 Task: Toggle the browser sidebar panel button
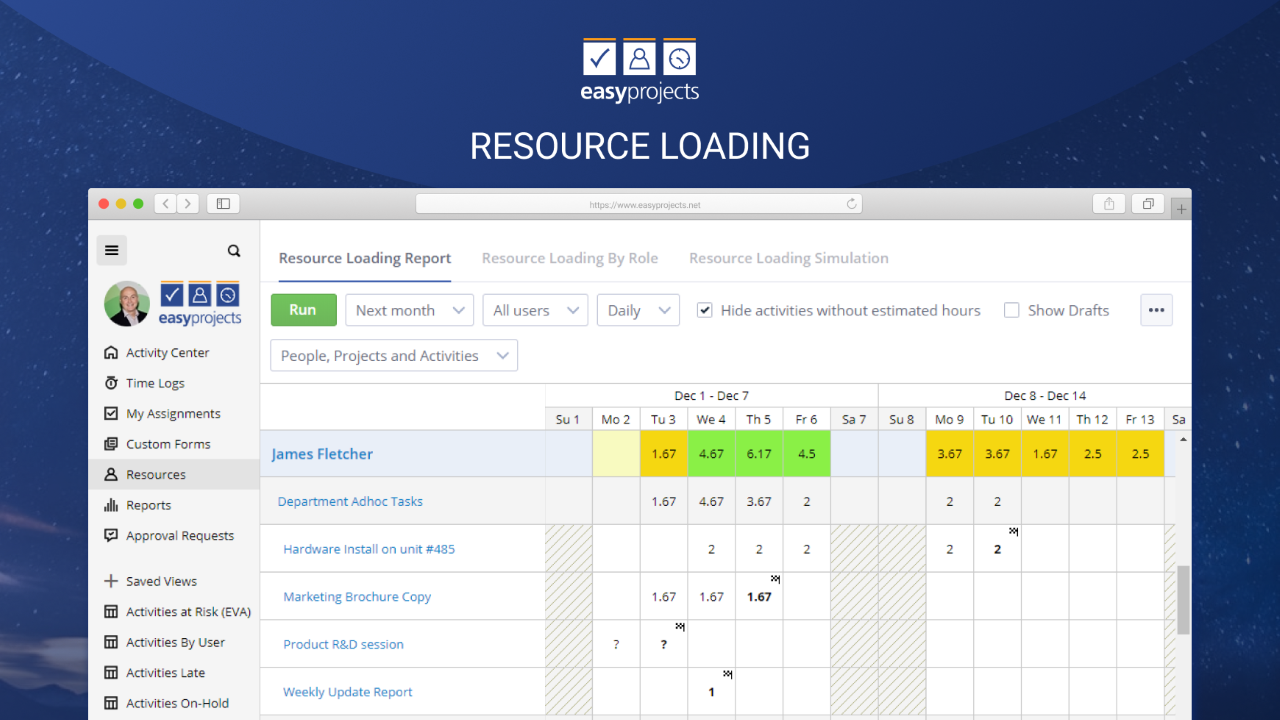coord(223,204)
